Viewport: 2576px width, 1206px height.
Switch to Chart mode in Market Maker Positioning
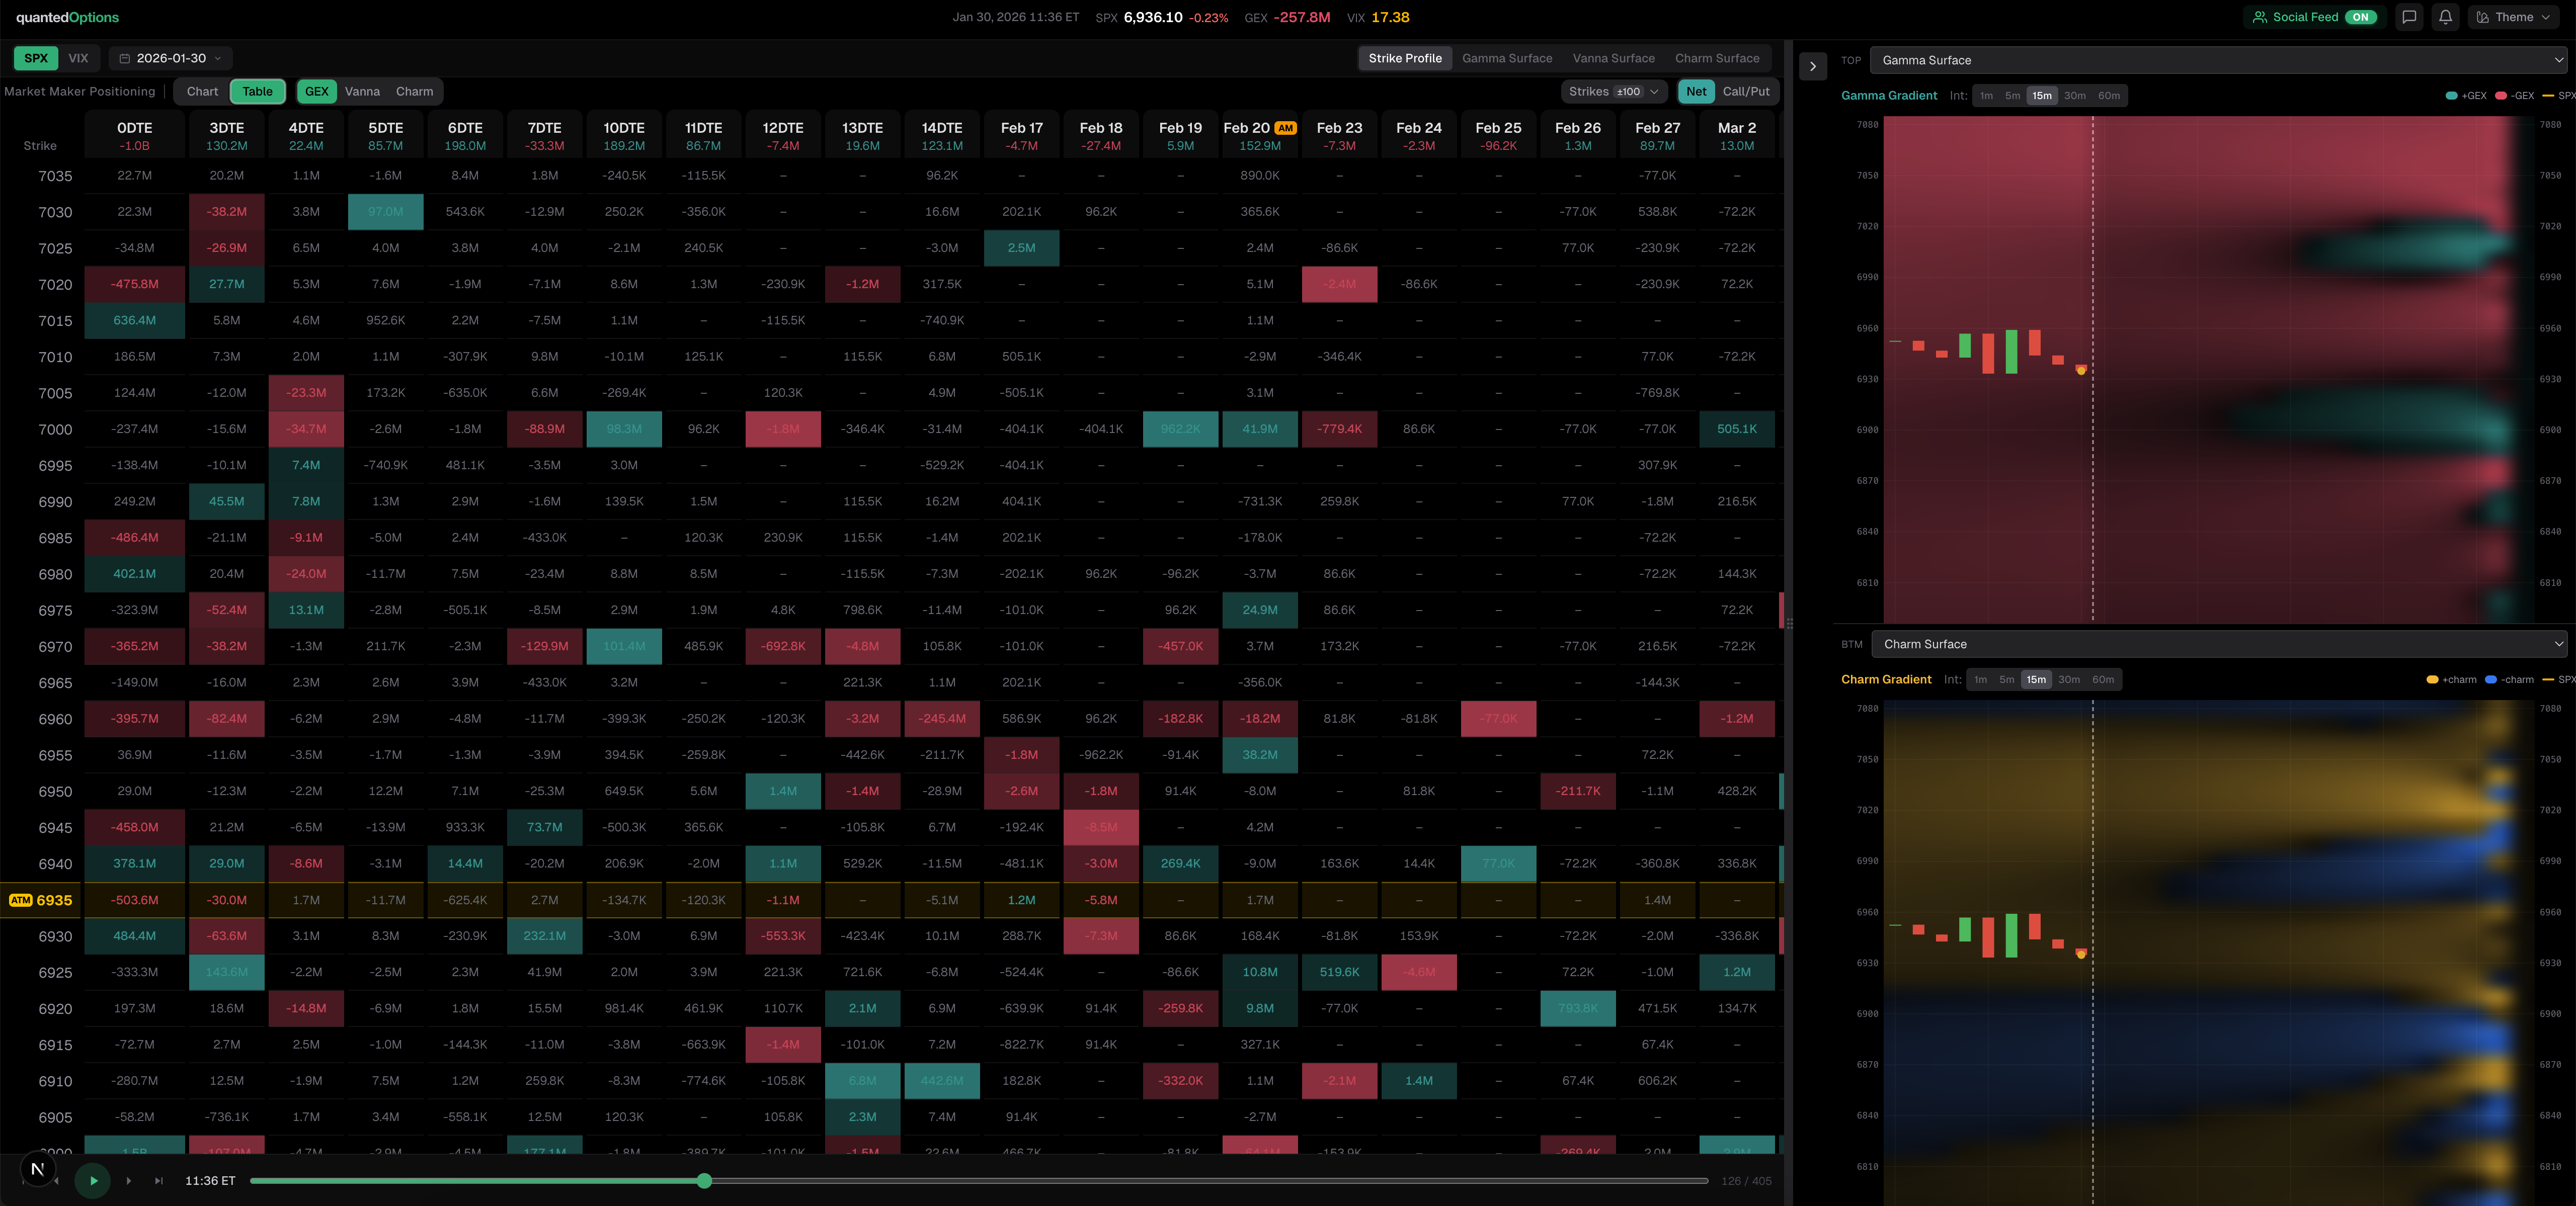coord(201,91)
